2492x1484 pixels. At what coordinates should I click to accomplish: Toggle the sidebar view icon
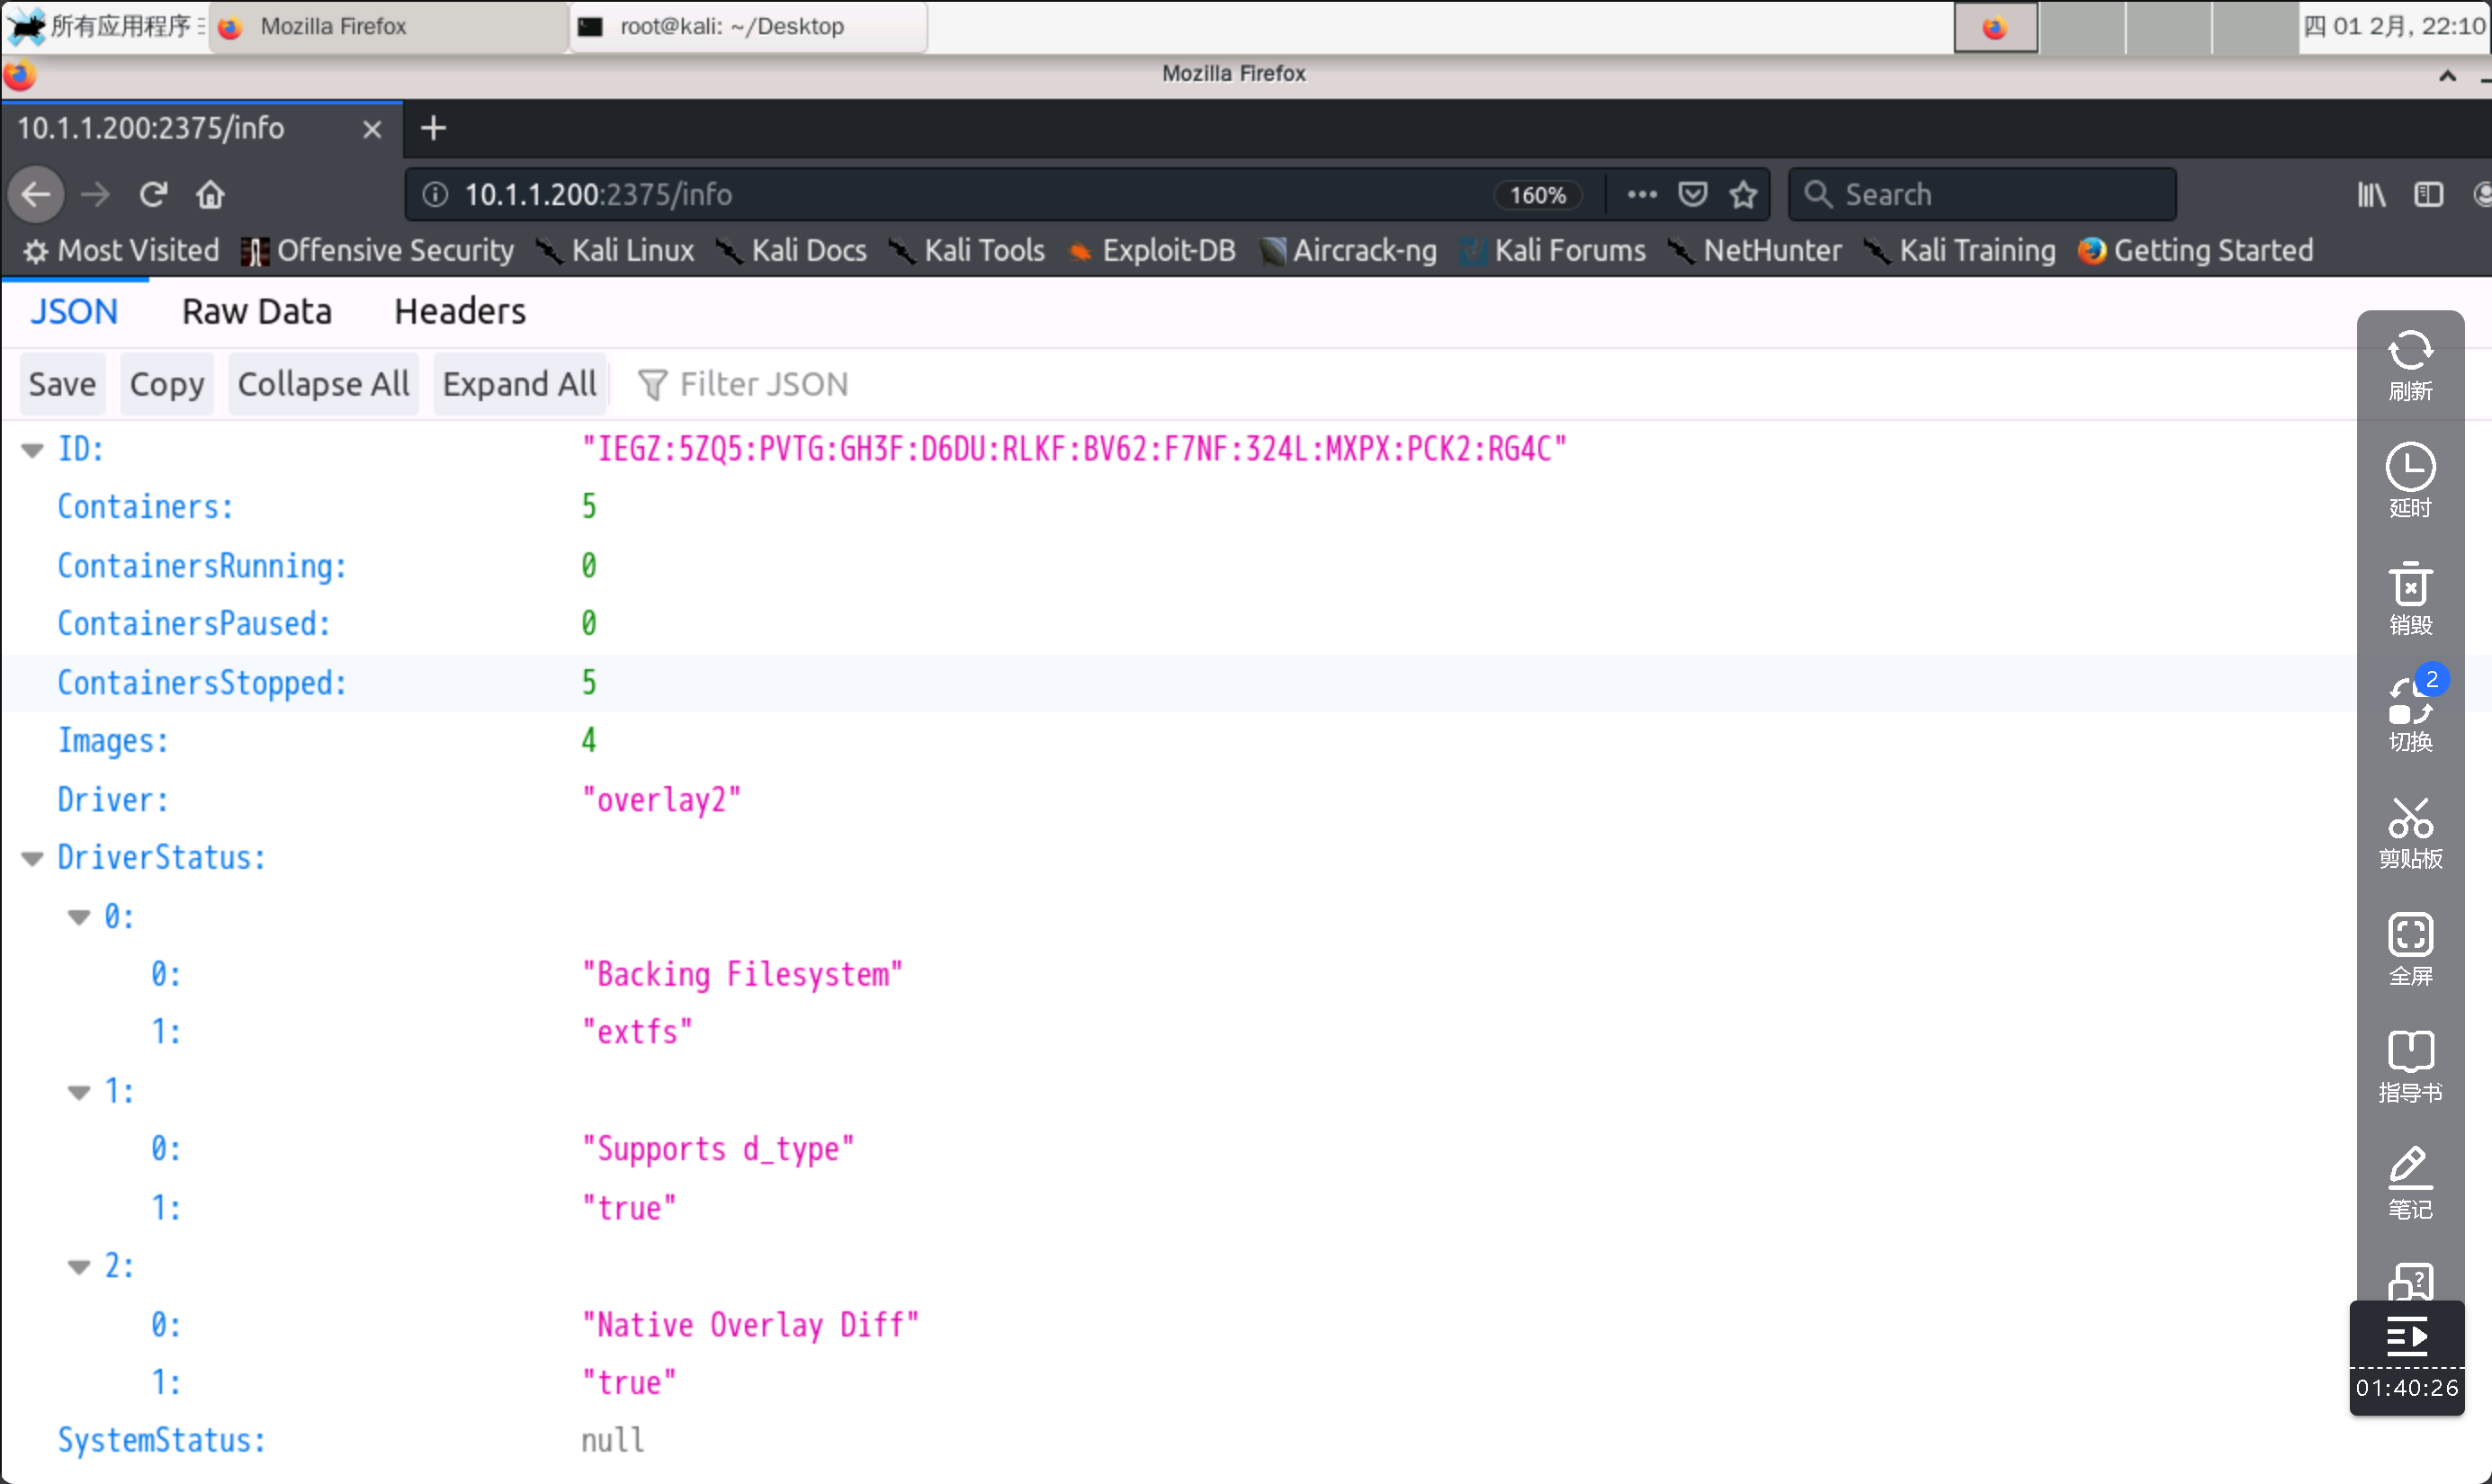coord(2428,194)
